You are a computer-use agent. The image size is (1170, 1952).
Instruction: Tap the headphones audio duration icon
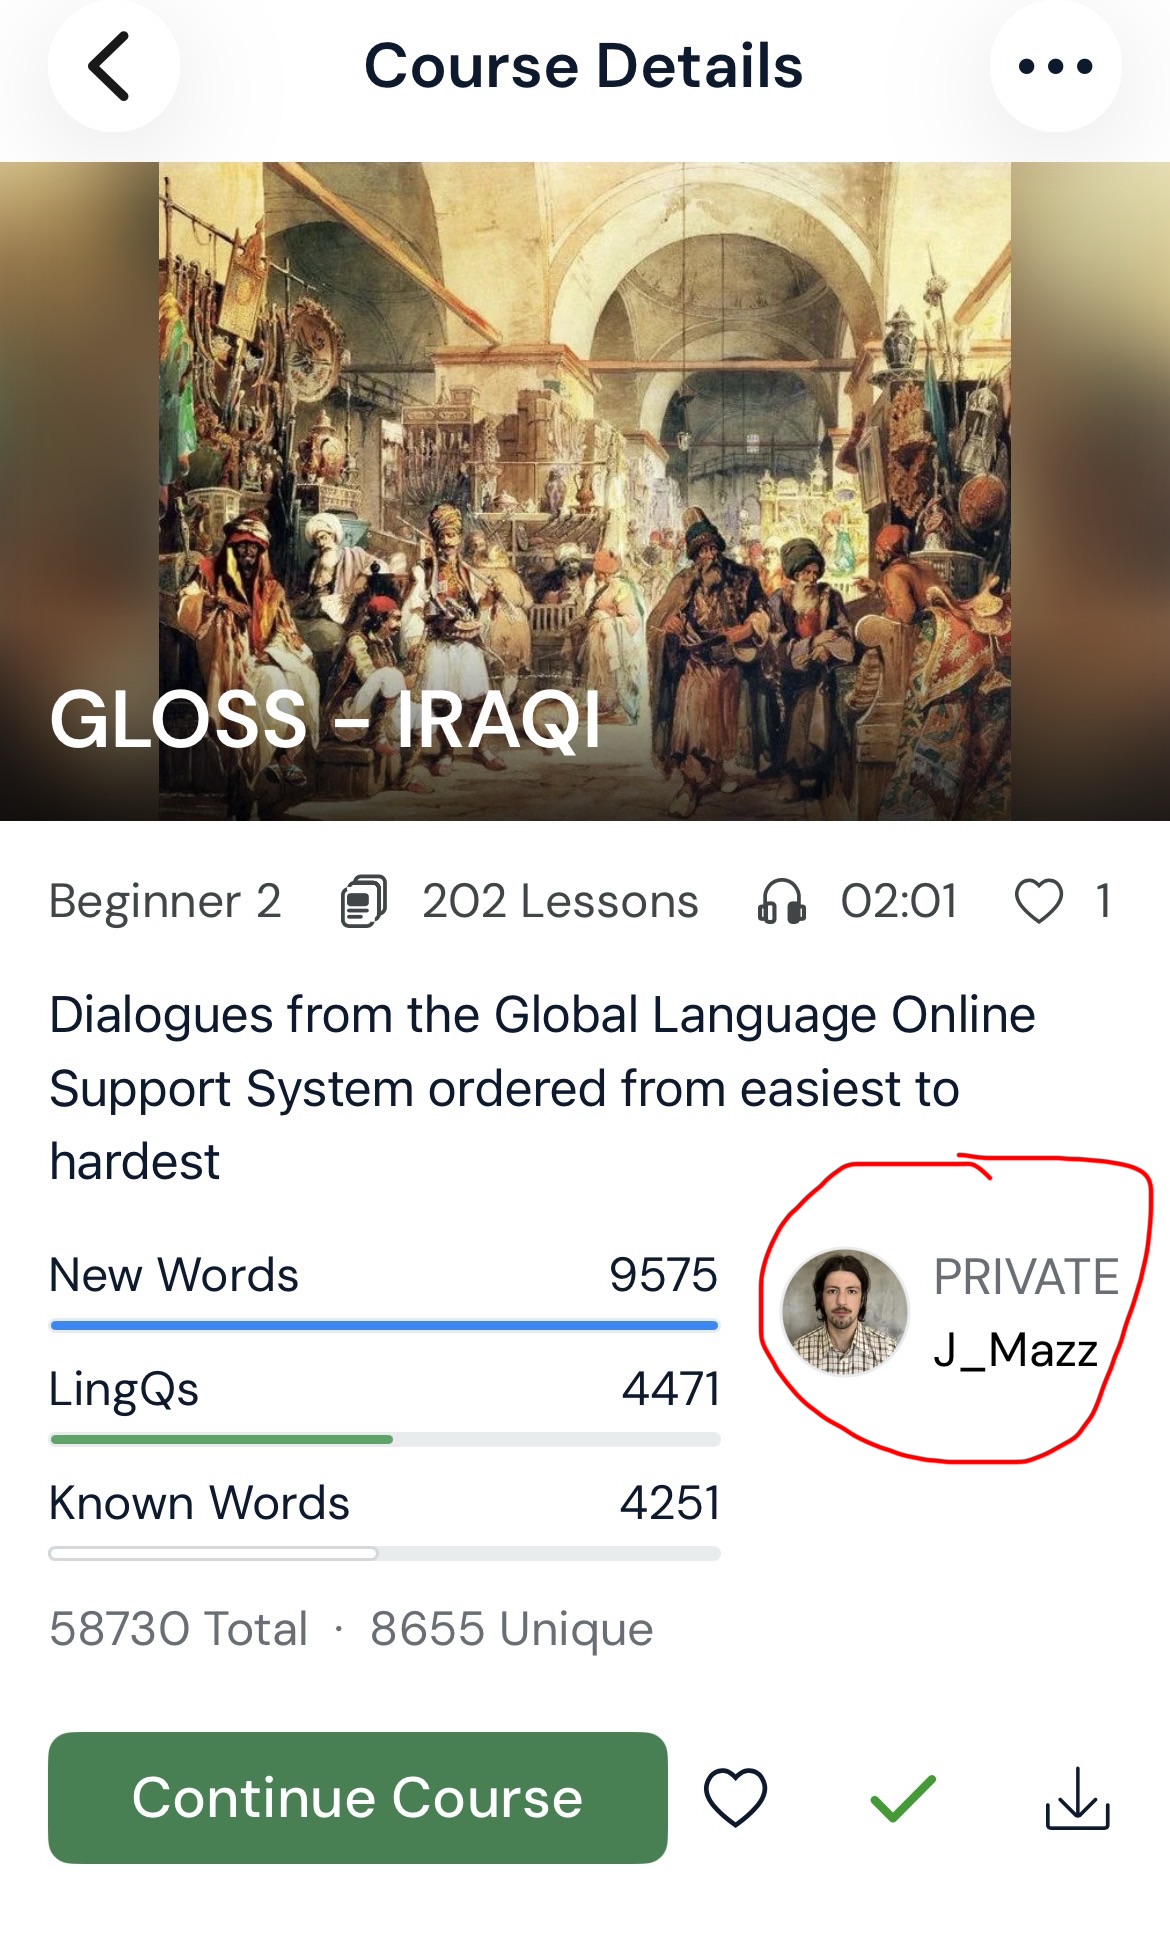tap(782, 901)
